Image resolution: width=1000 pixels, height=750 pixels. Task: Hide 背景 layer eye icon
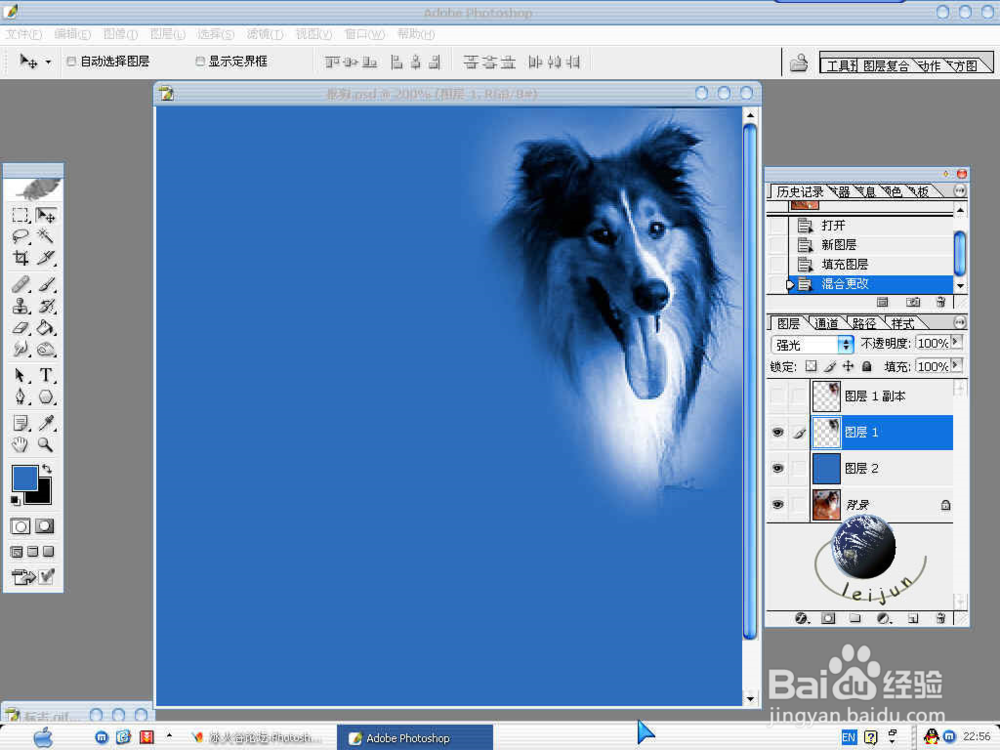[x=777, y=504]
